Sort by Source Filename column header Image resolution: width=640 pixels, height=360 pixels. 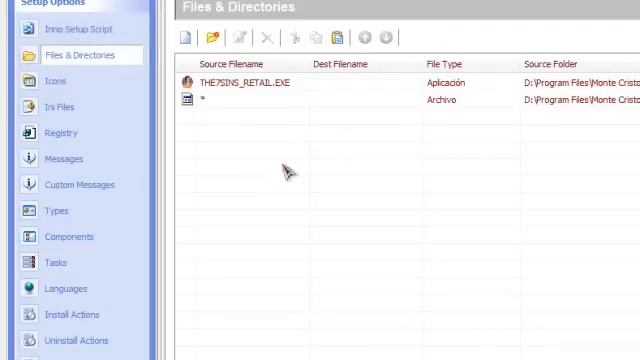pyautogui.click(x=231, y=64)
